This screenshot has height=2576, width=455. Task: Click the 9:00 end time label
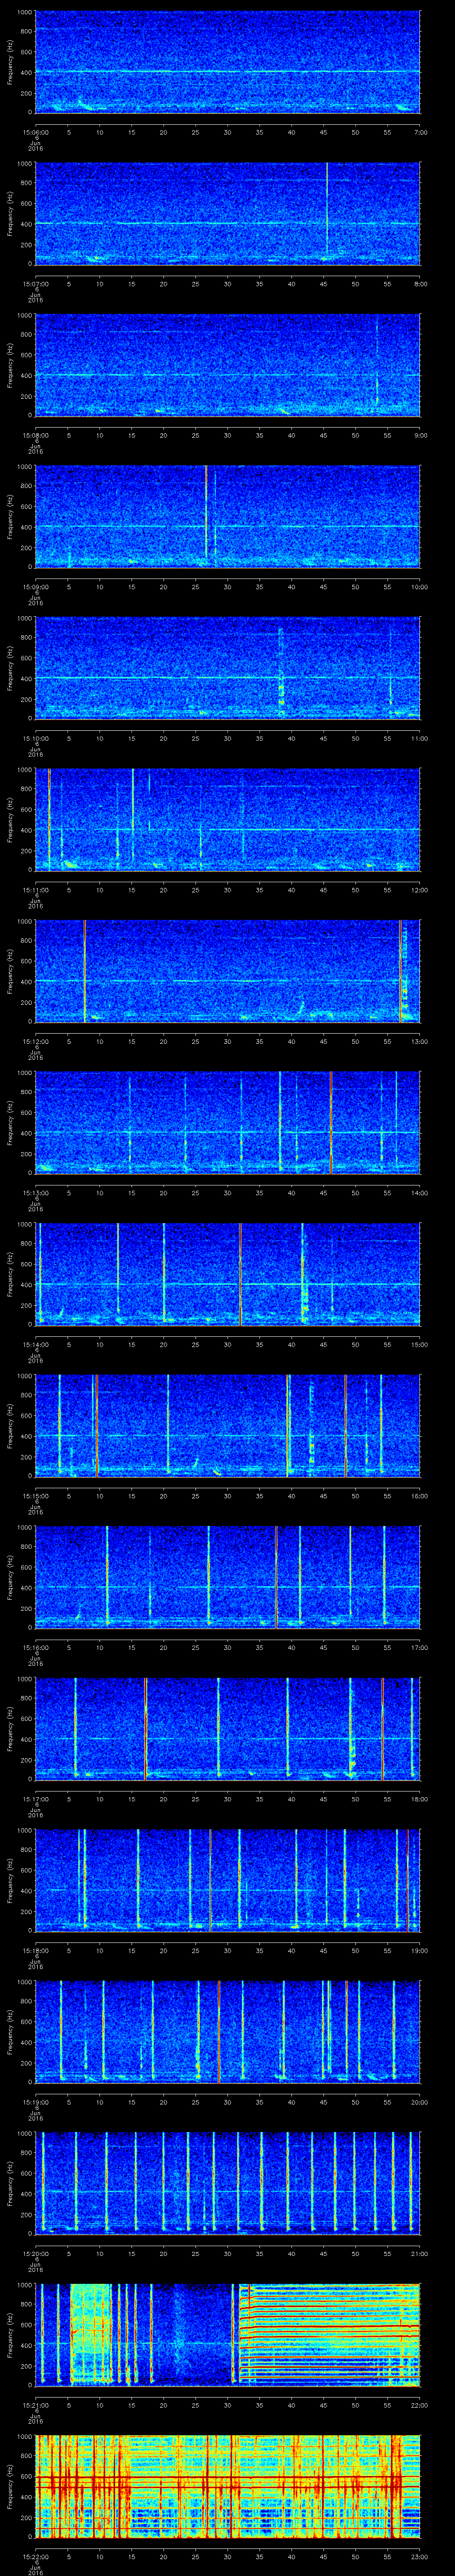click(x=420, y=435)
